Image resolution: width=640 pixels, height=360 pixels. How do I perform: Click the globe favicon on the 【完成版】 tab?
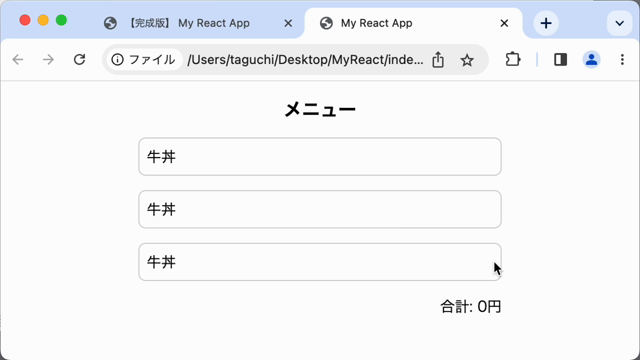click(110, 23)
